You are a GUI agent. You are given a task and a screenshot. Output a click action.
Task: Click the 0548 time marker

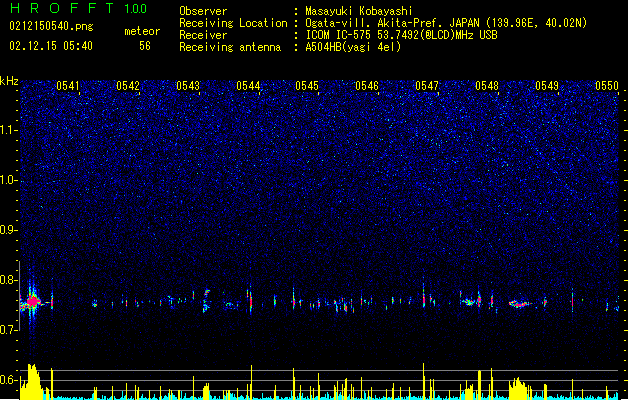487,86
